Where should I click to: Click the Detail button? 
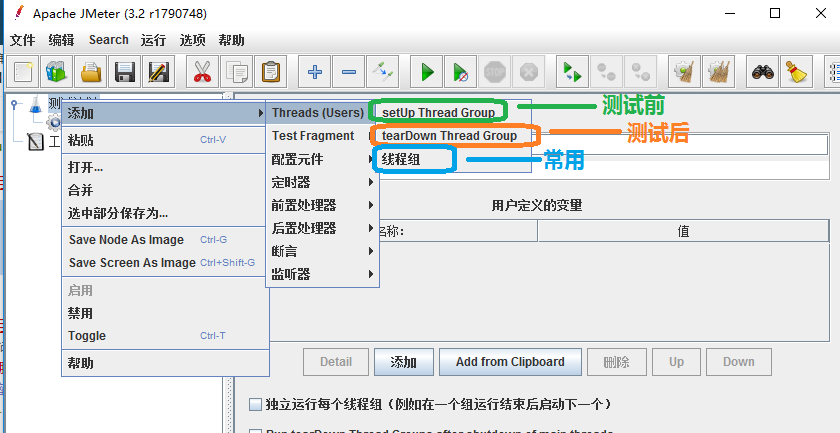click(x=336, y=362)
